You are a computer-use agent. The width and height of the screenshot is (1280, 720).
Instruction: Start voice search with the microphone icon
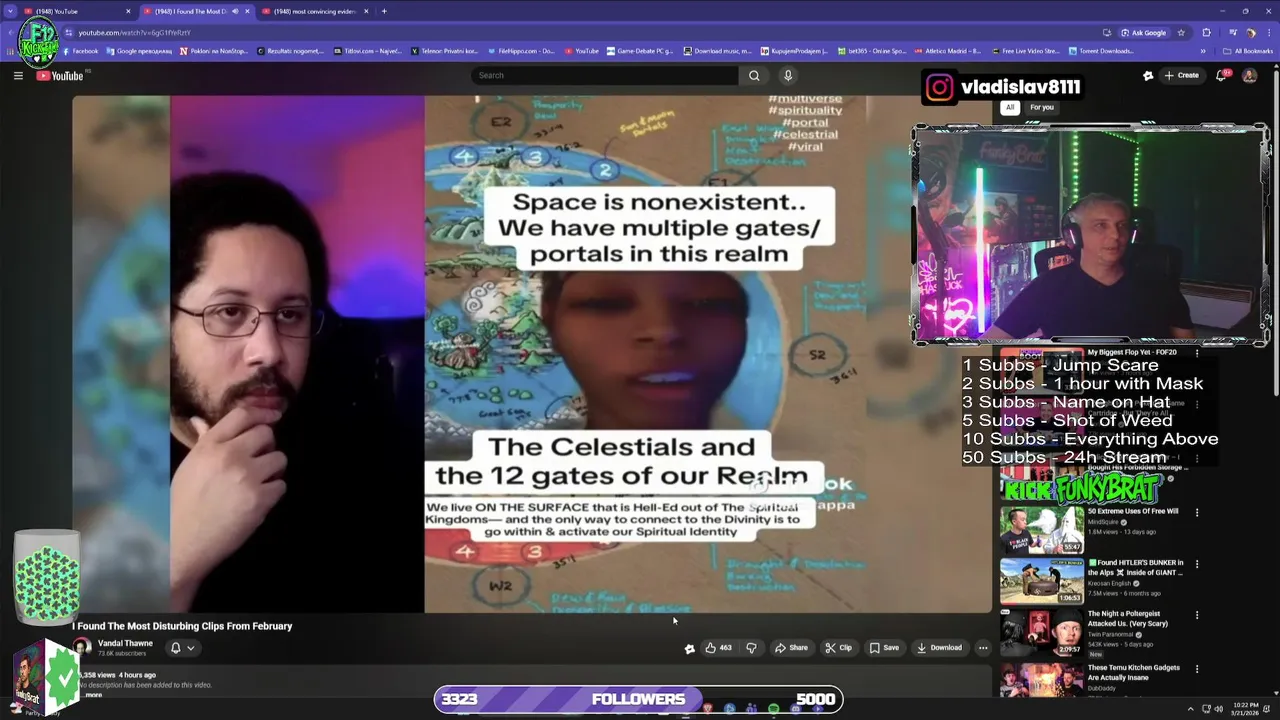point(788,76)
